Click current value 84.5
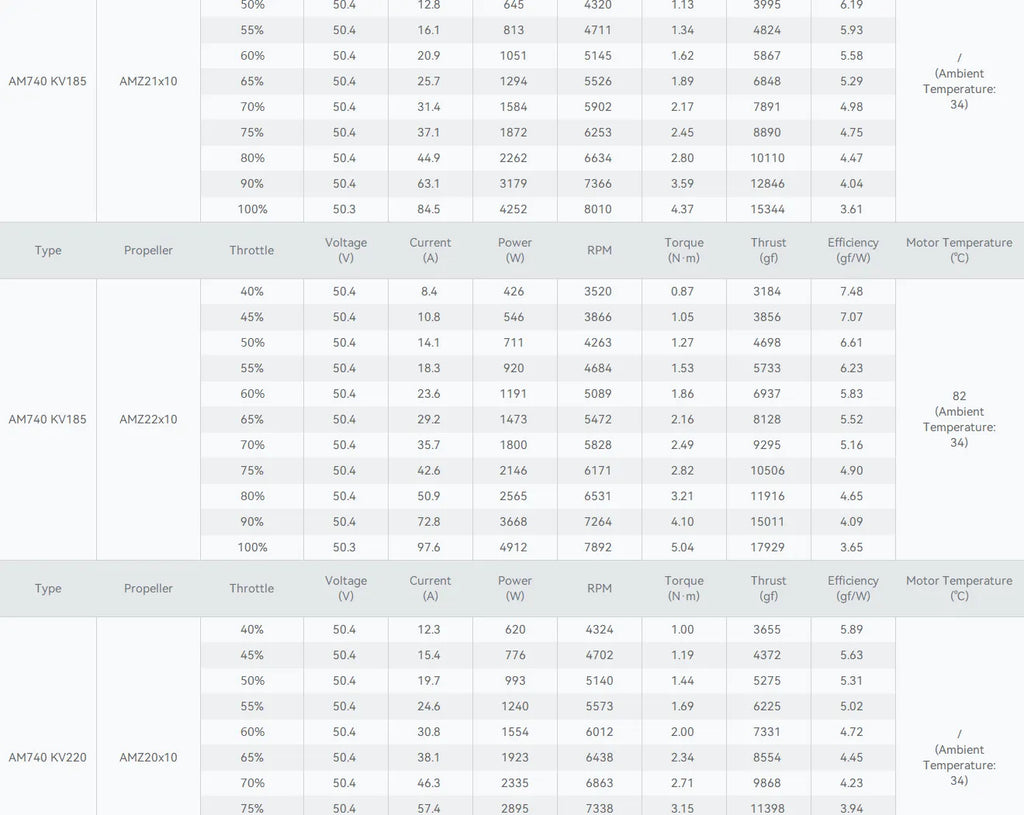The image size is (1024, 815). pyautogui.click(x=429, y=209)
